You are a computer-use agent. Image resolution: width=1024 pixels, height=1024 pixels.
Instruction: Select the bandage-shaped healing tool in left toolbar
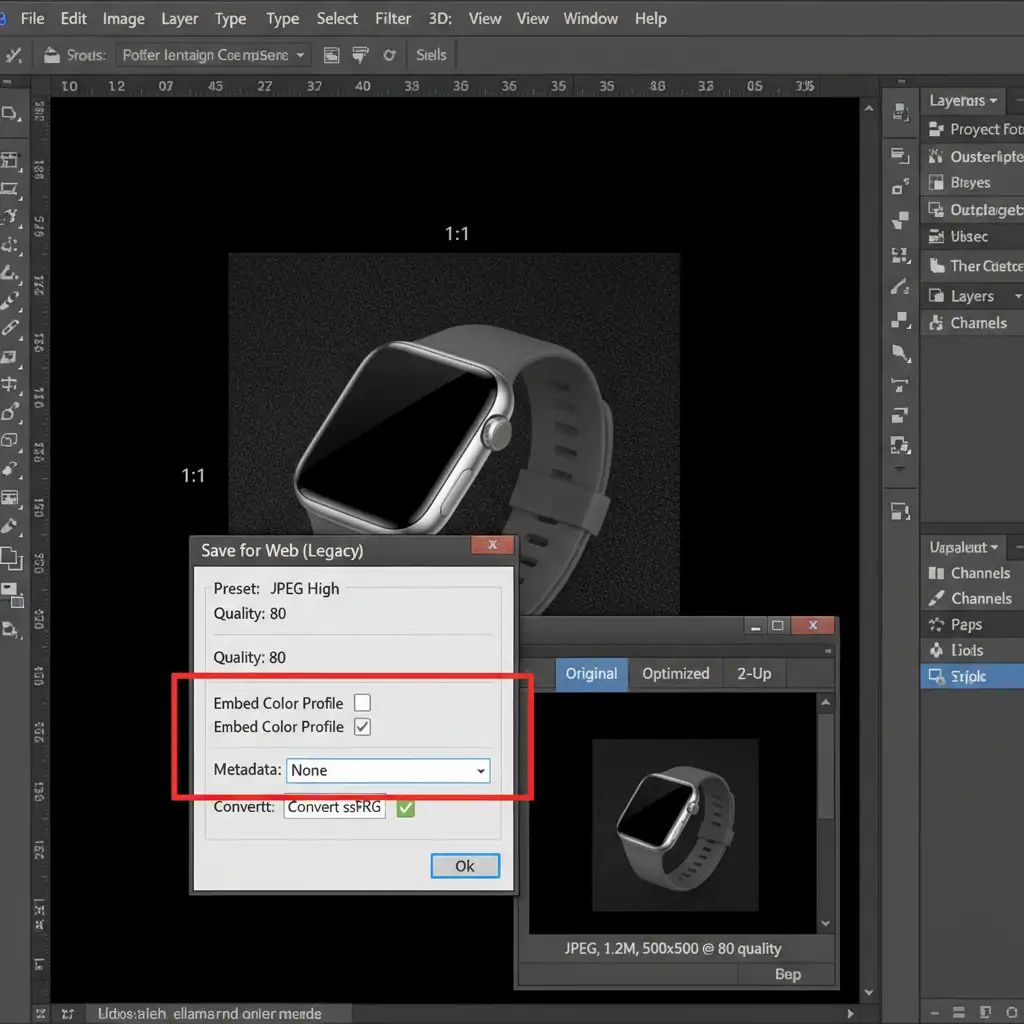pos(10,327)
